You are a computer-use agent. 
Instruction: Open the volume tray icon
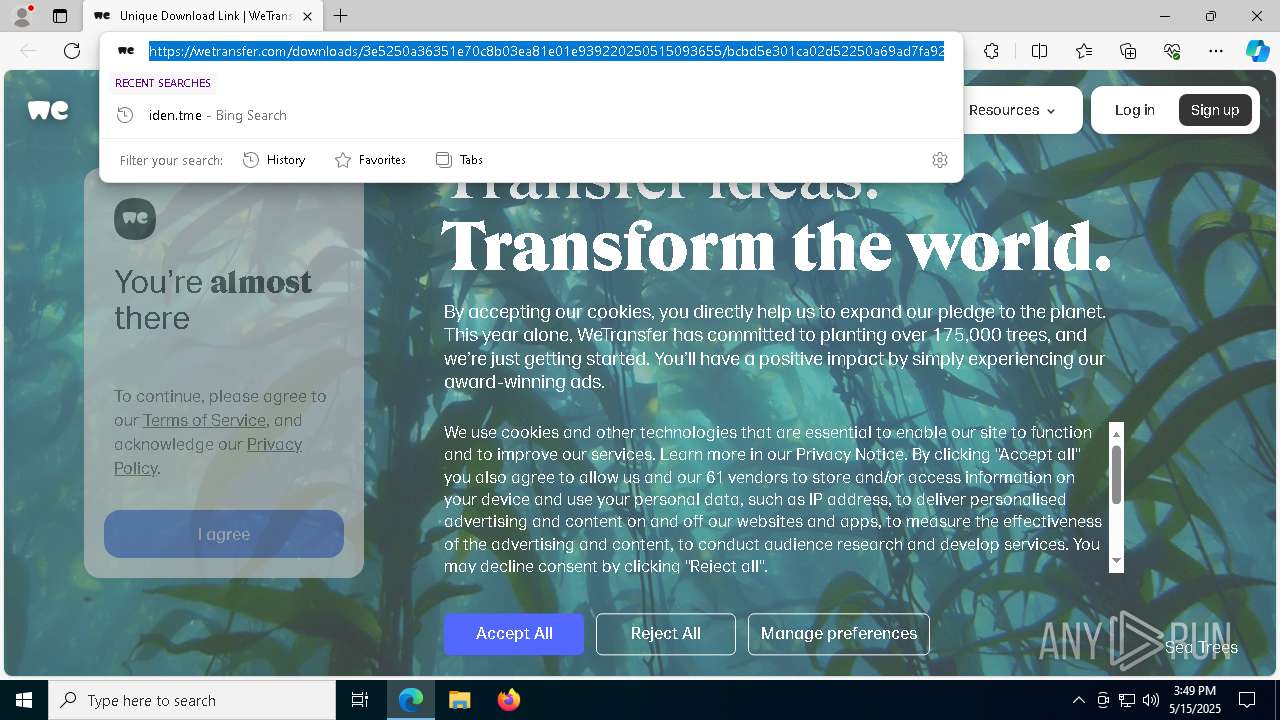coord(1151,700)
